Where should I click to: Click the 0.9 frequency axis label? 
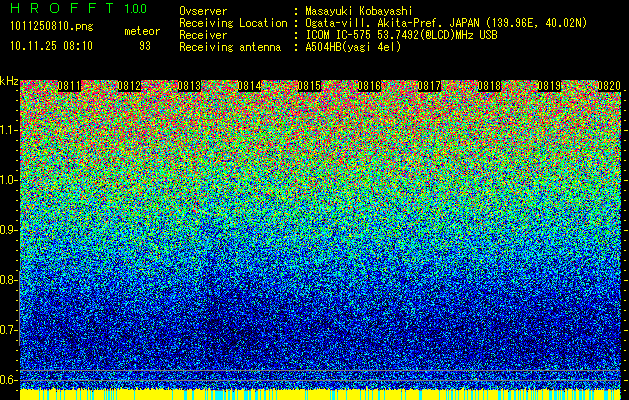(9, 230)
